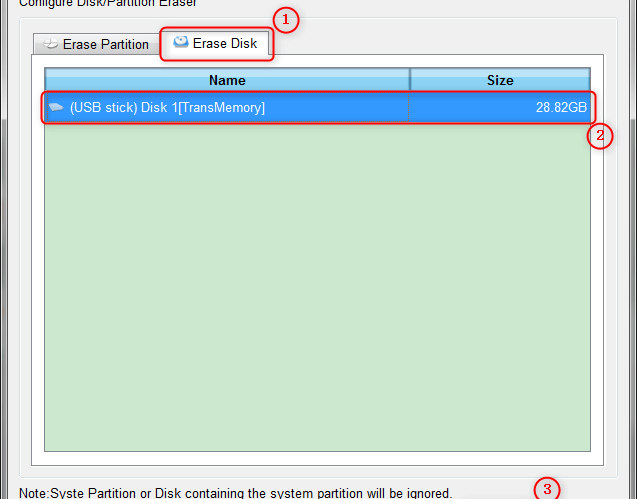Select the Erase Disk tab
Viewport: 637px width, 499px height.
215,43
